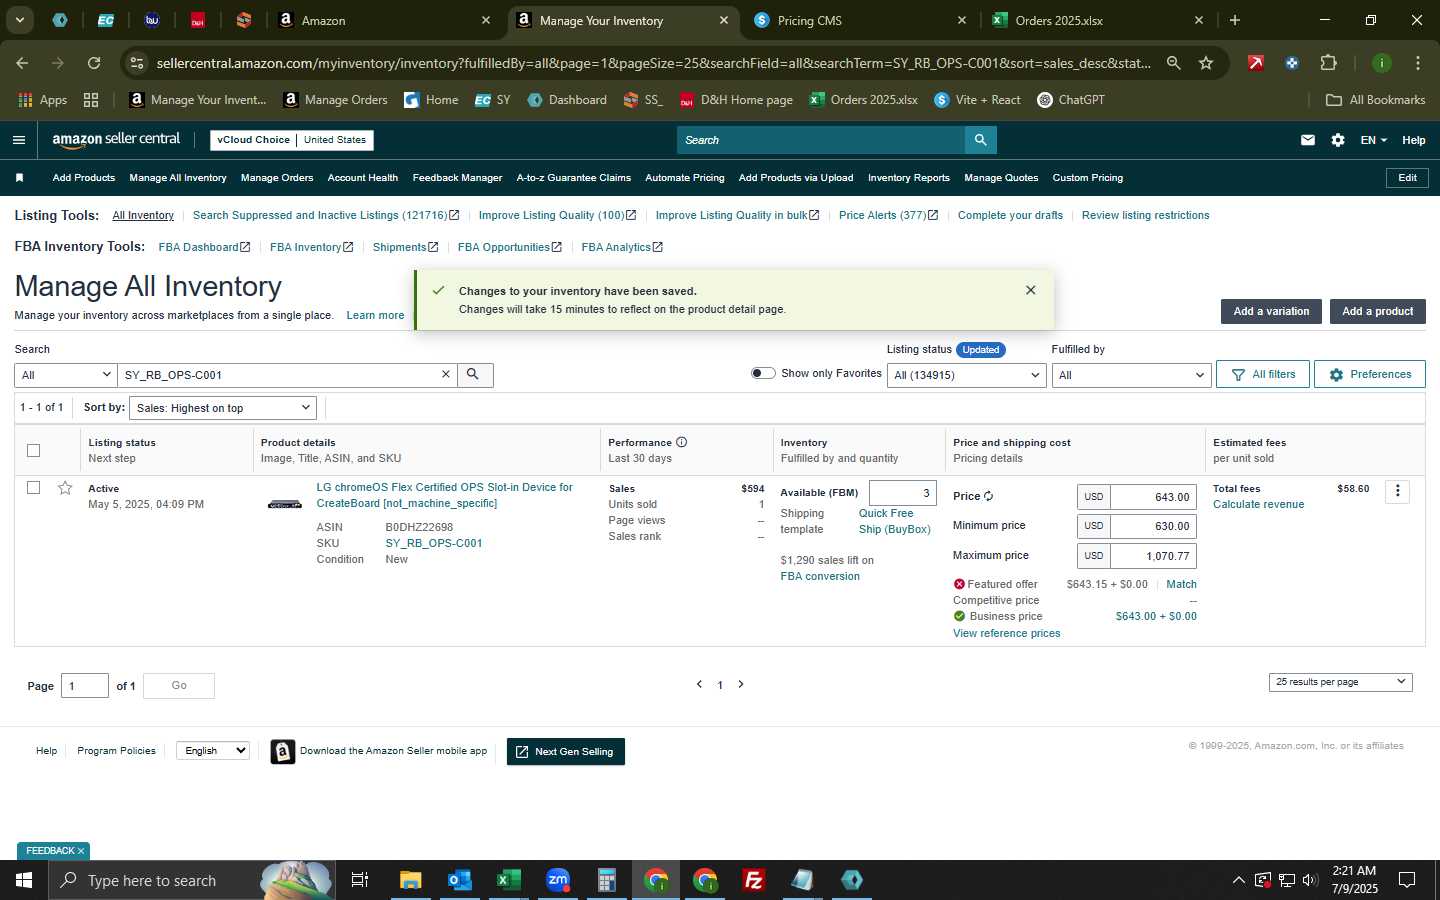Open Zoom from the taskbar
This screenshot has height=900, width=1440.
pyautogui.click(x=558, y=880)
